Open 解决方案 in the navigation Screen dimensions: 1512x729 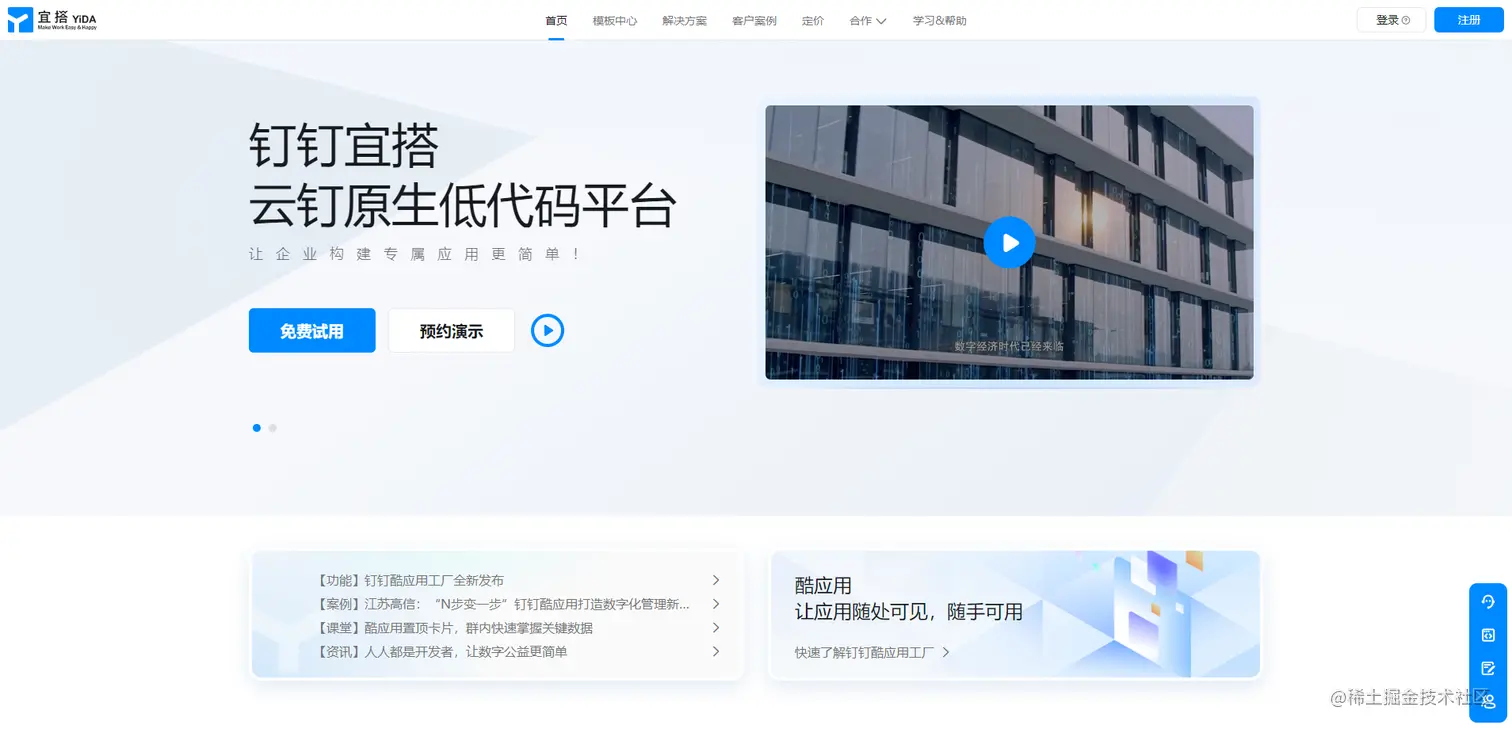pyautogui.click(x=684, y=21)
